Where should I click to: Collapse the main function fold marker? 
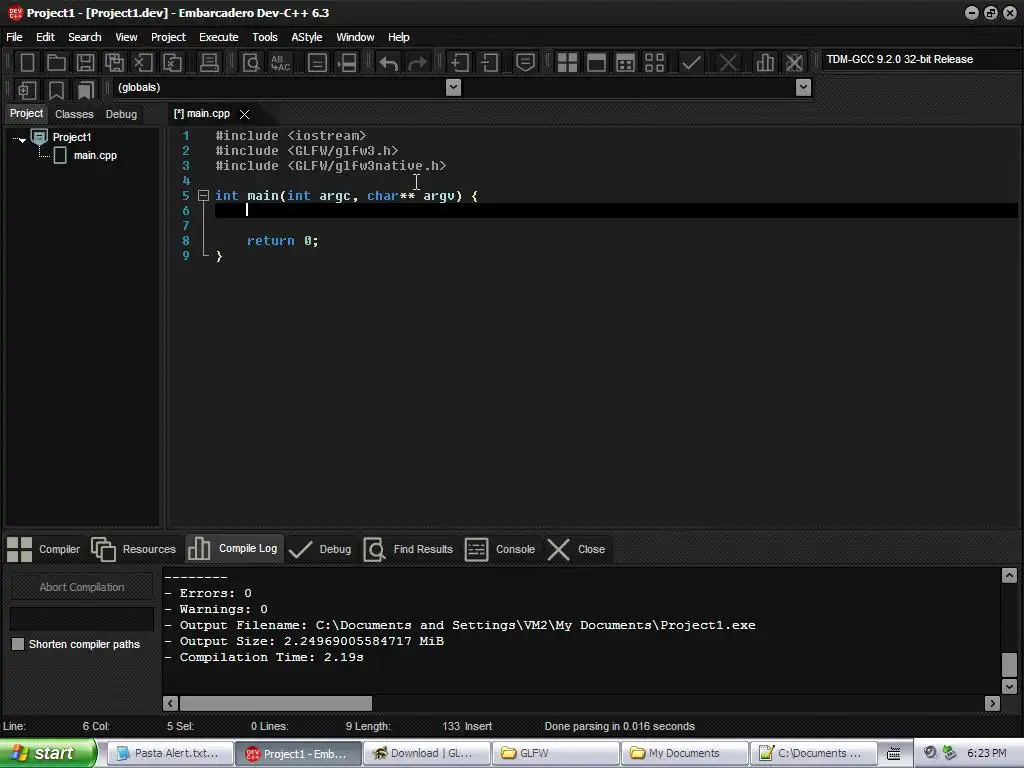coord(203,195)
